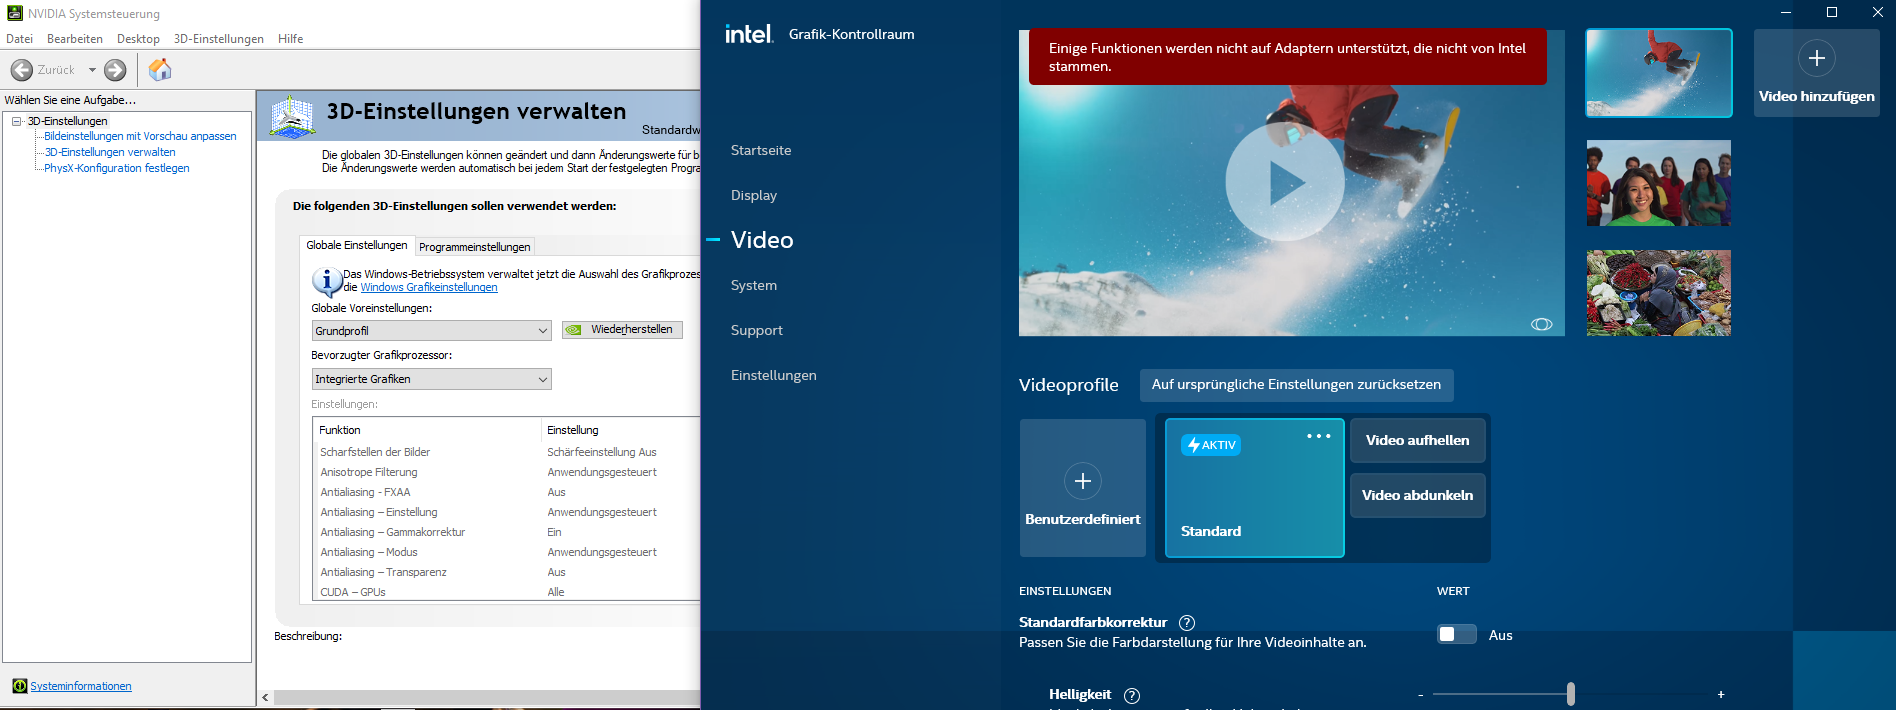Open the Systeminformationen link

81,686
